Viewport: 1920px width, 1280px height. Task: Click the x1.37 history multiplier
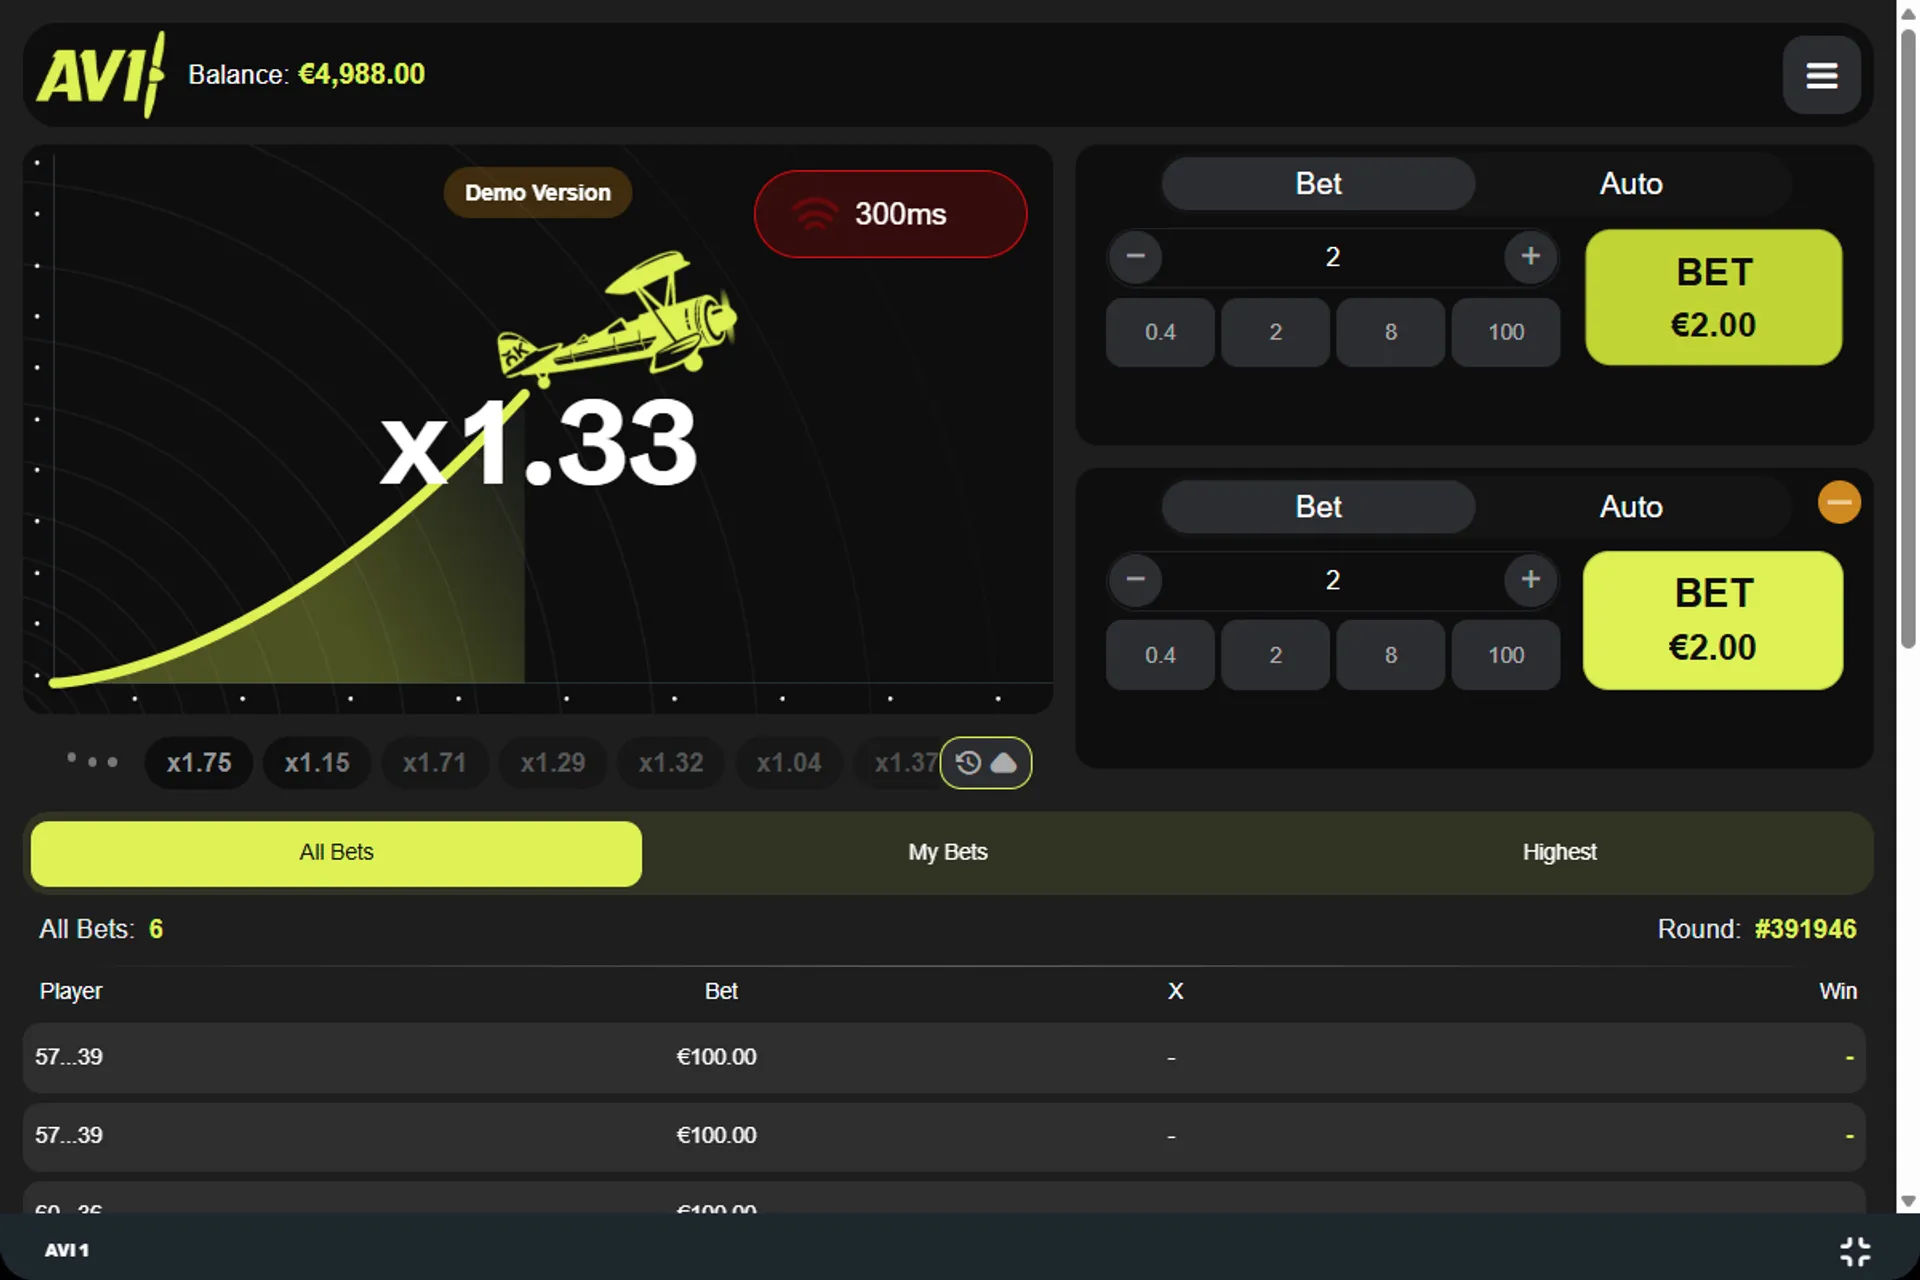(899, 763)
